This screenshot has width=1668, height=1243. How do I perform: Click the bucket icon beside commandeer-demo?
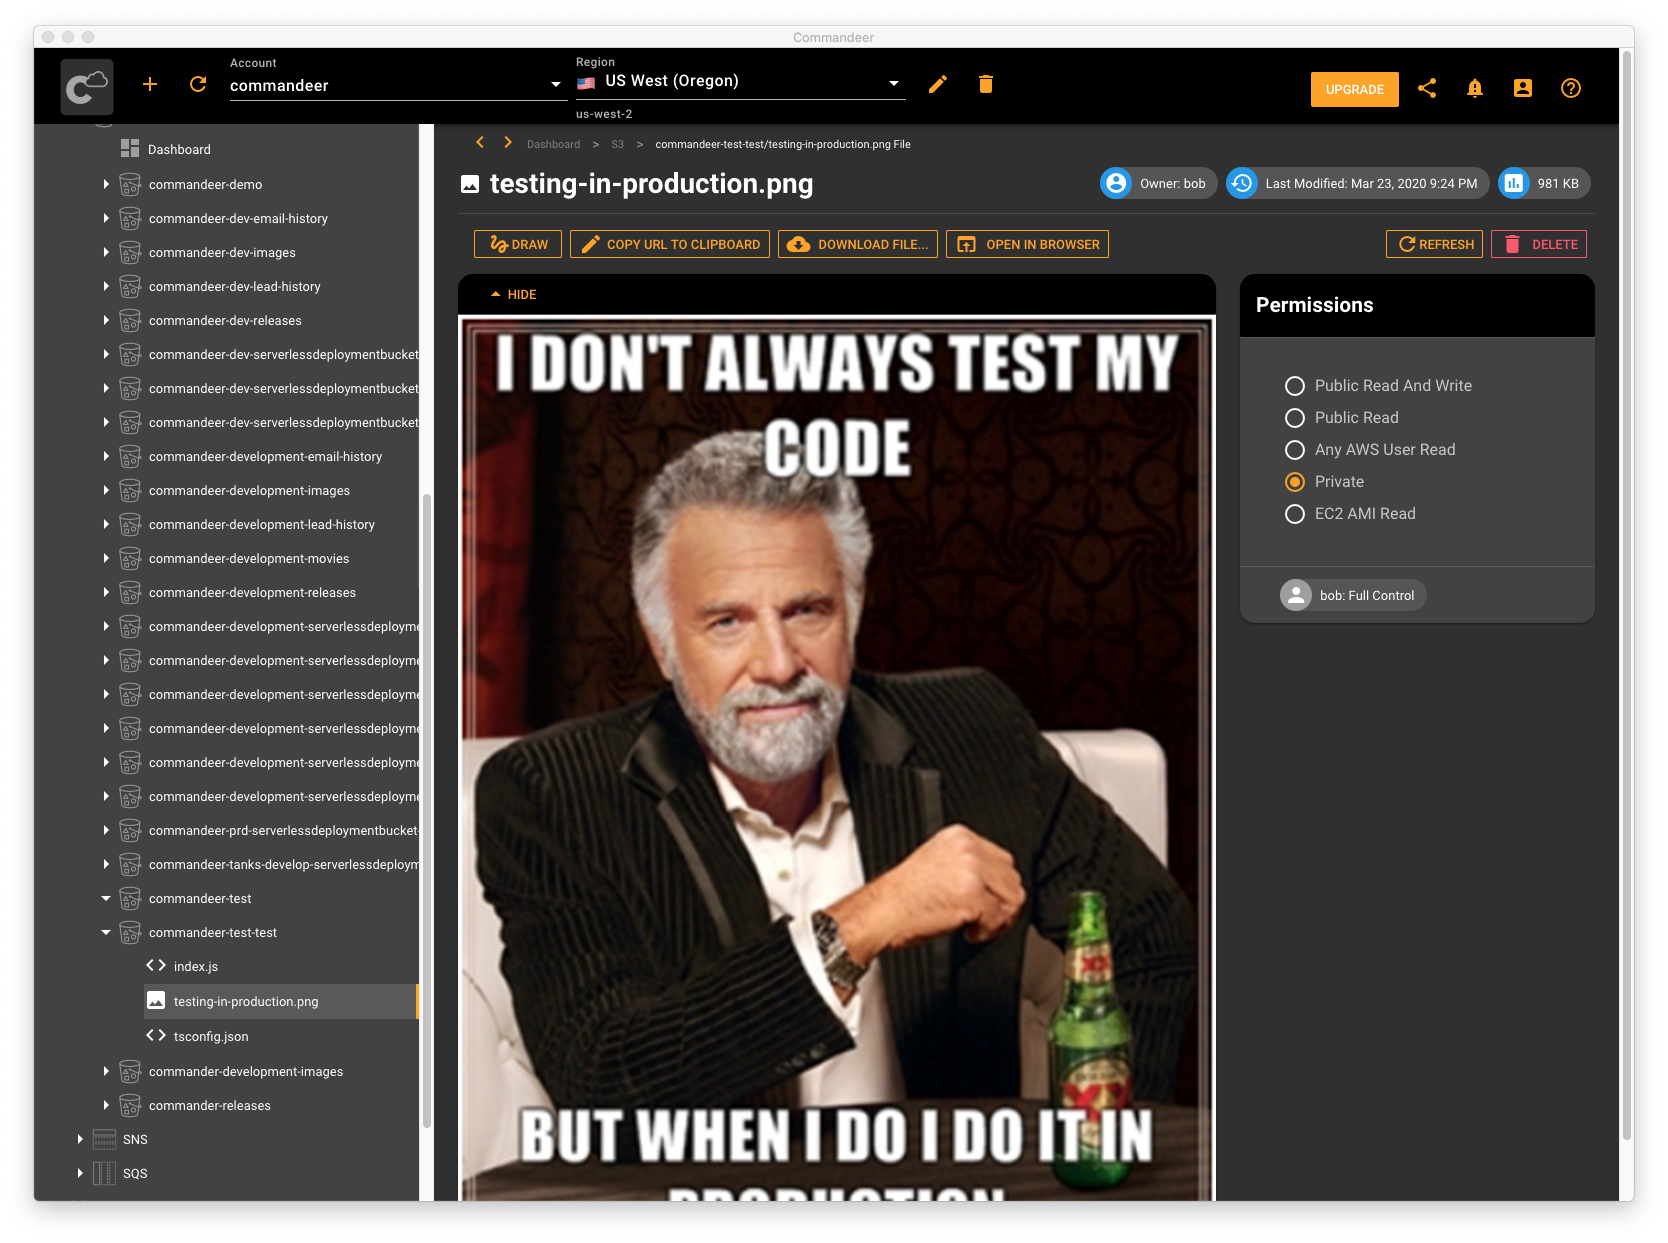[x=130, y=184]
